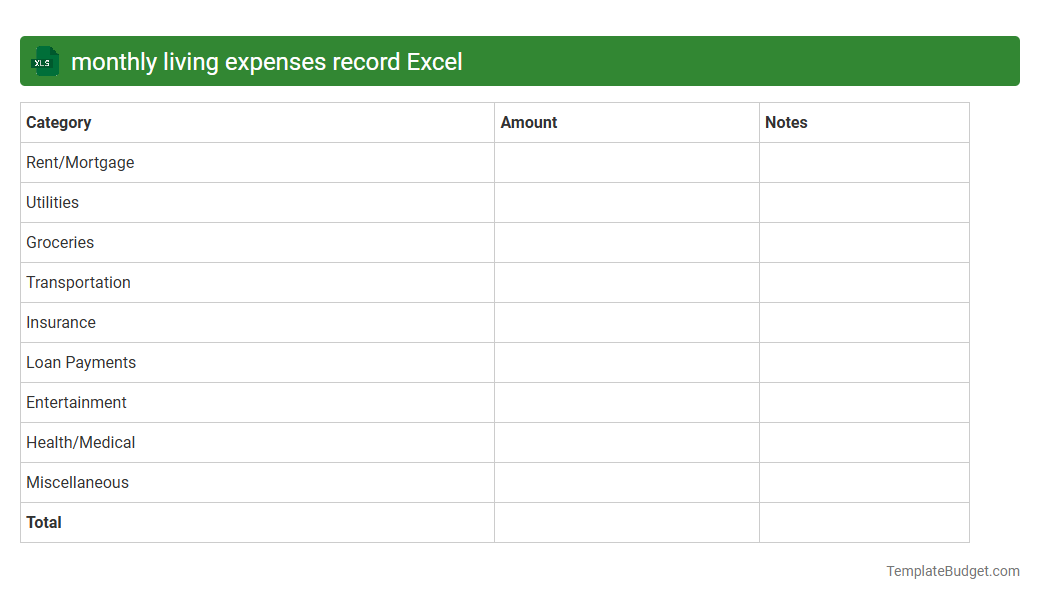Click the Amount cell in the Total row
Image resolution: width=1040 pixels, height=600 pixels.
click(x=626, y=522)
